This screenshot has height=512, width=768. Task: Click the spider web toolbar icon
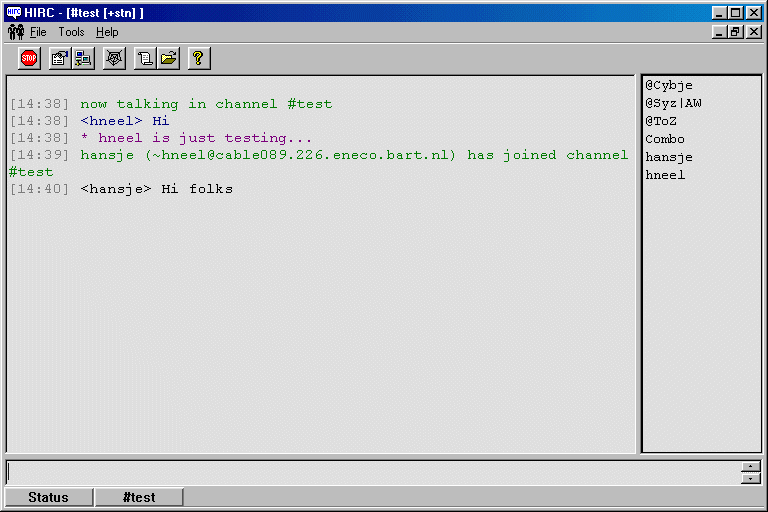pos(114,58)
